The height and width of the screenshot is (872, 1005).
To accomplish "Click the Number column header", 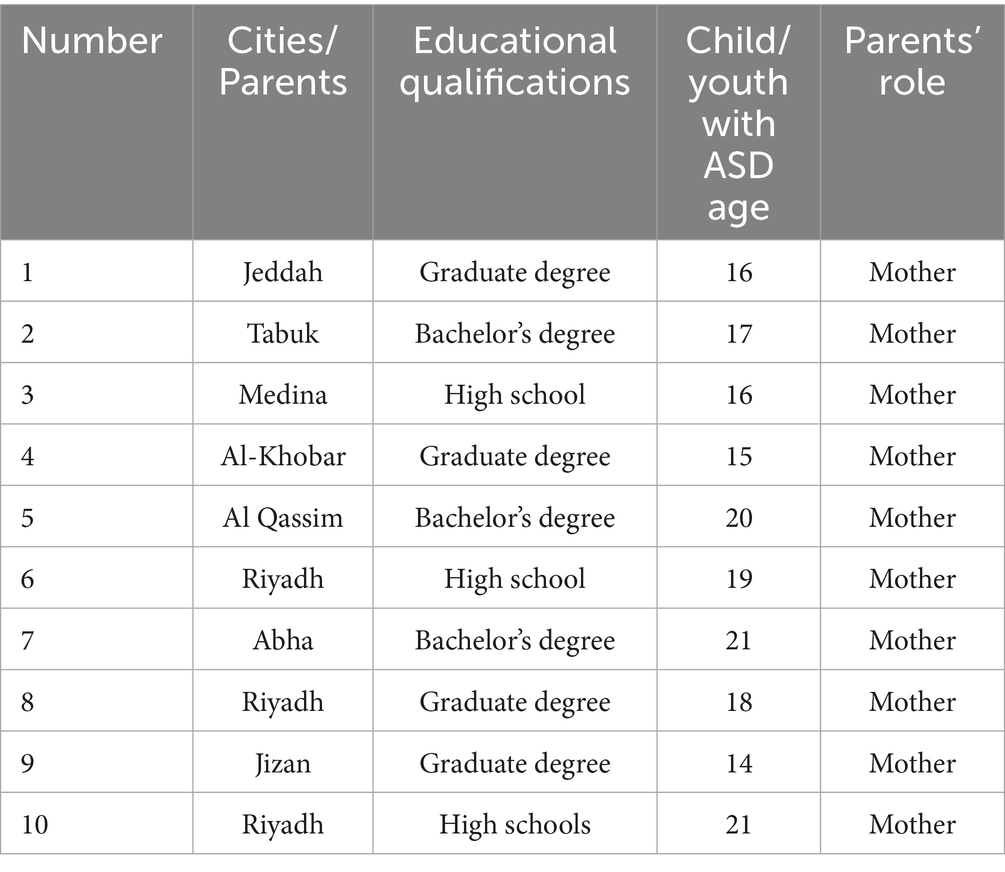I will click(92, 41).
